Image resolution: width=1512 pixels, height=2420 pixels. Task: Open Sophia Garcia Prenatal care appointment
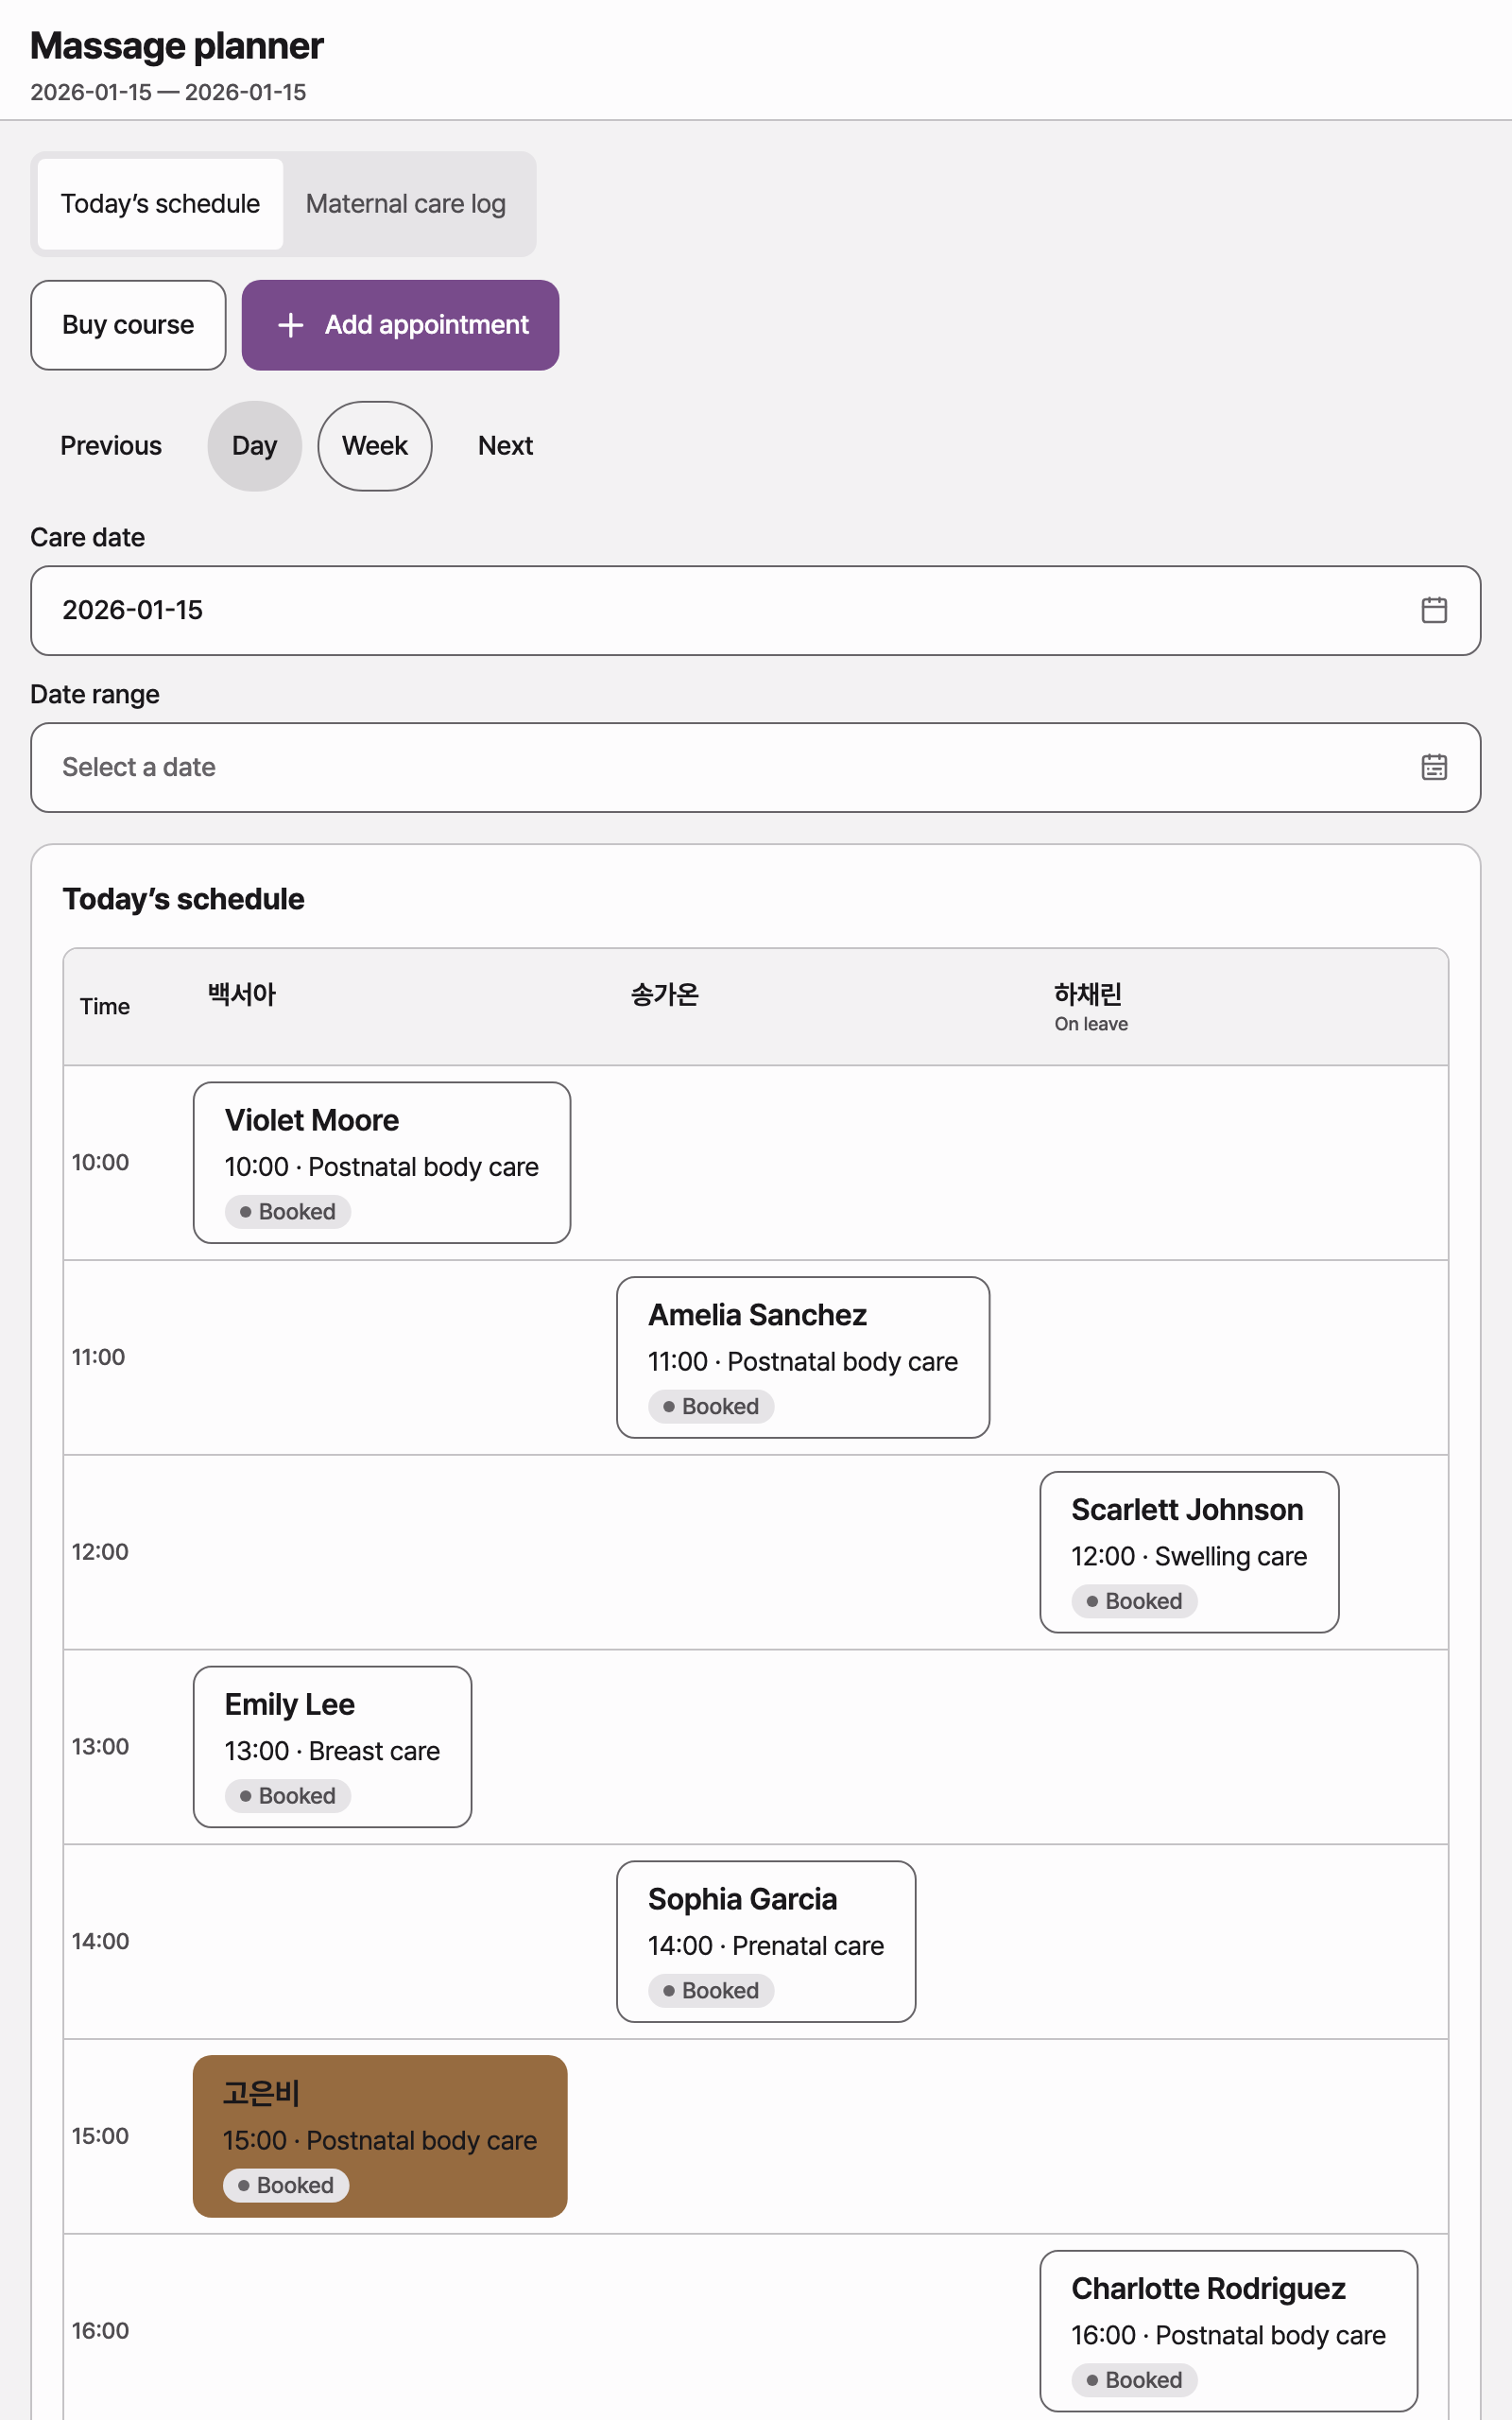pyautogui.click(x=766, y=1941)
